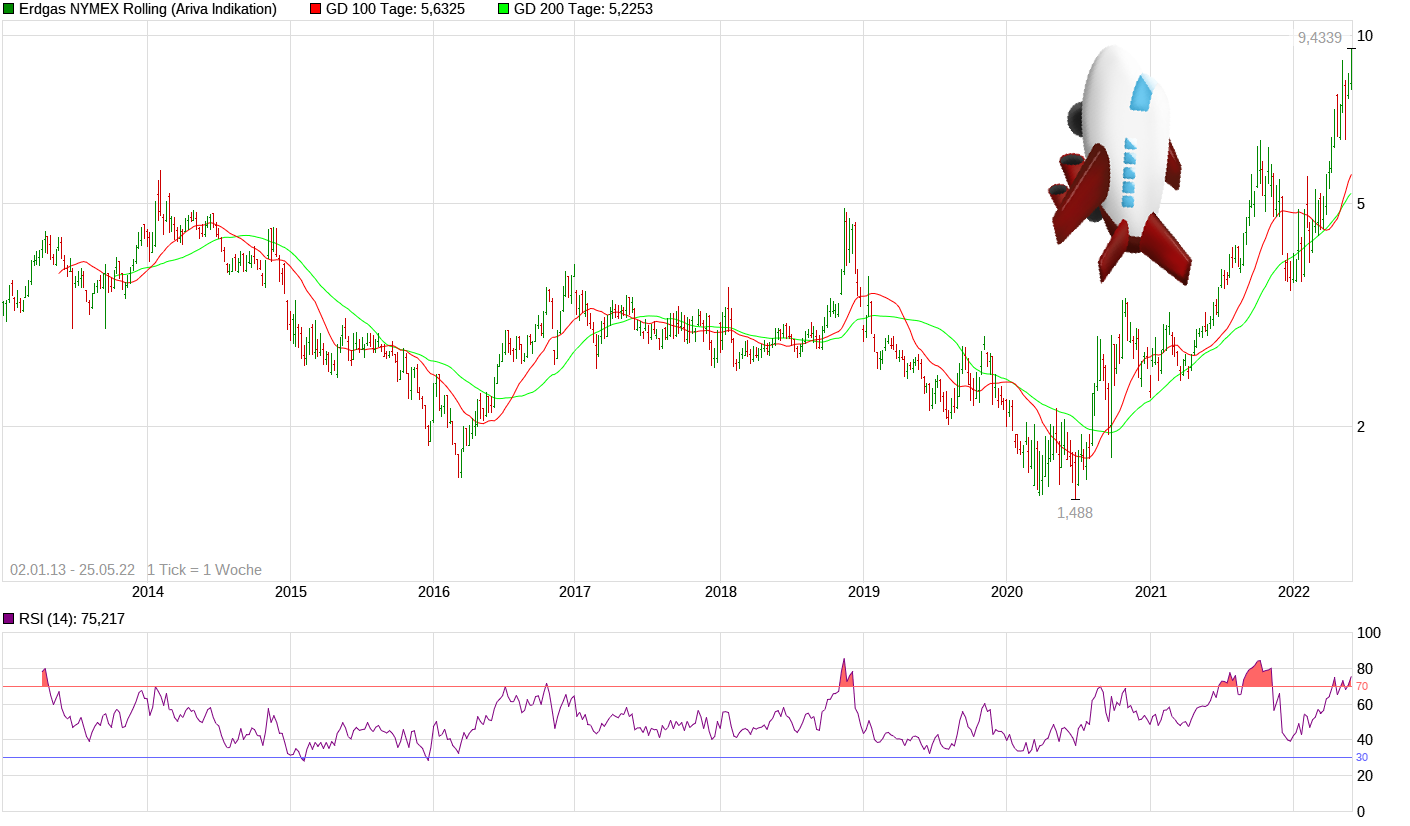Click the '1 Tick = 1 Woche' text
The image size is (1410, 826).
click(204, 570)
